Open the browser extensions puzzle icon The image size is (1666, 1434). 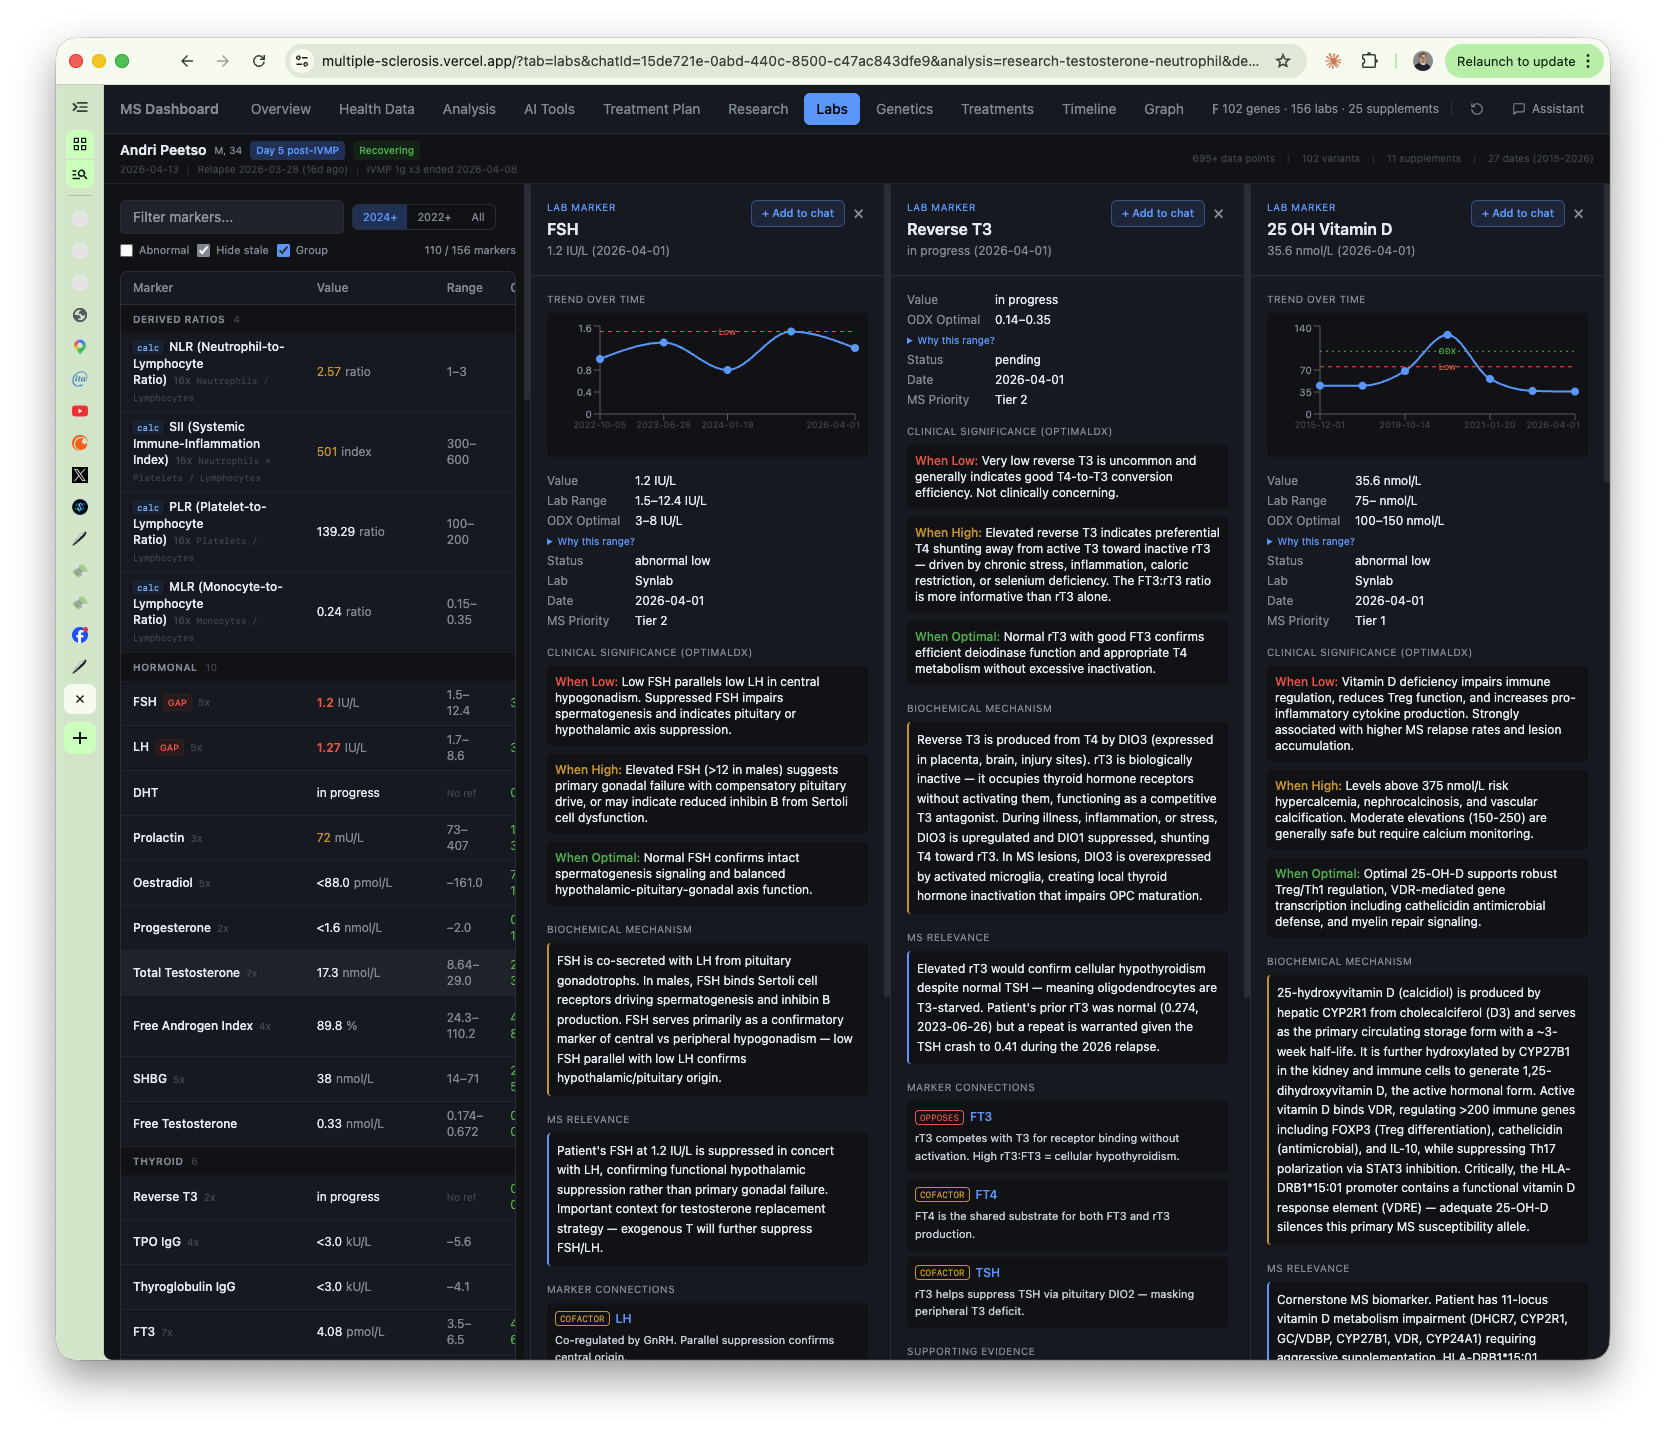(1369, 61)
